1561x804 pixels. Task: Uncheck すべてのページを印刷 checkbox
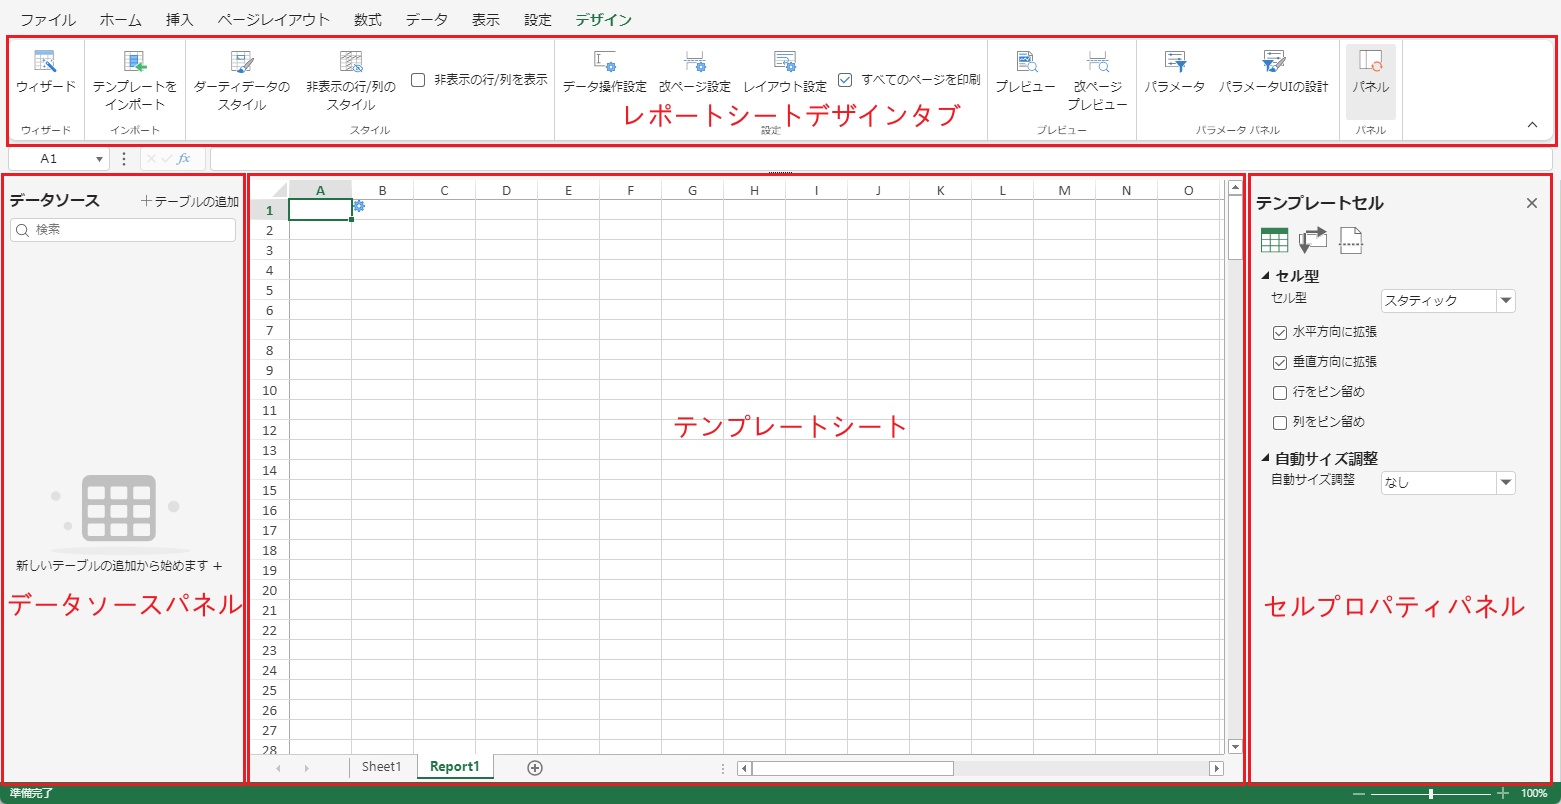(845, 79)
